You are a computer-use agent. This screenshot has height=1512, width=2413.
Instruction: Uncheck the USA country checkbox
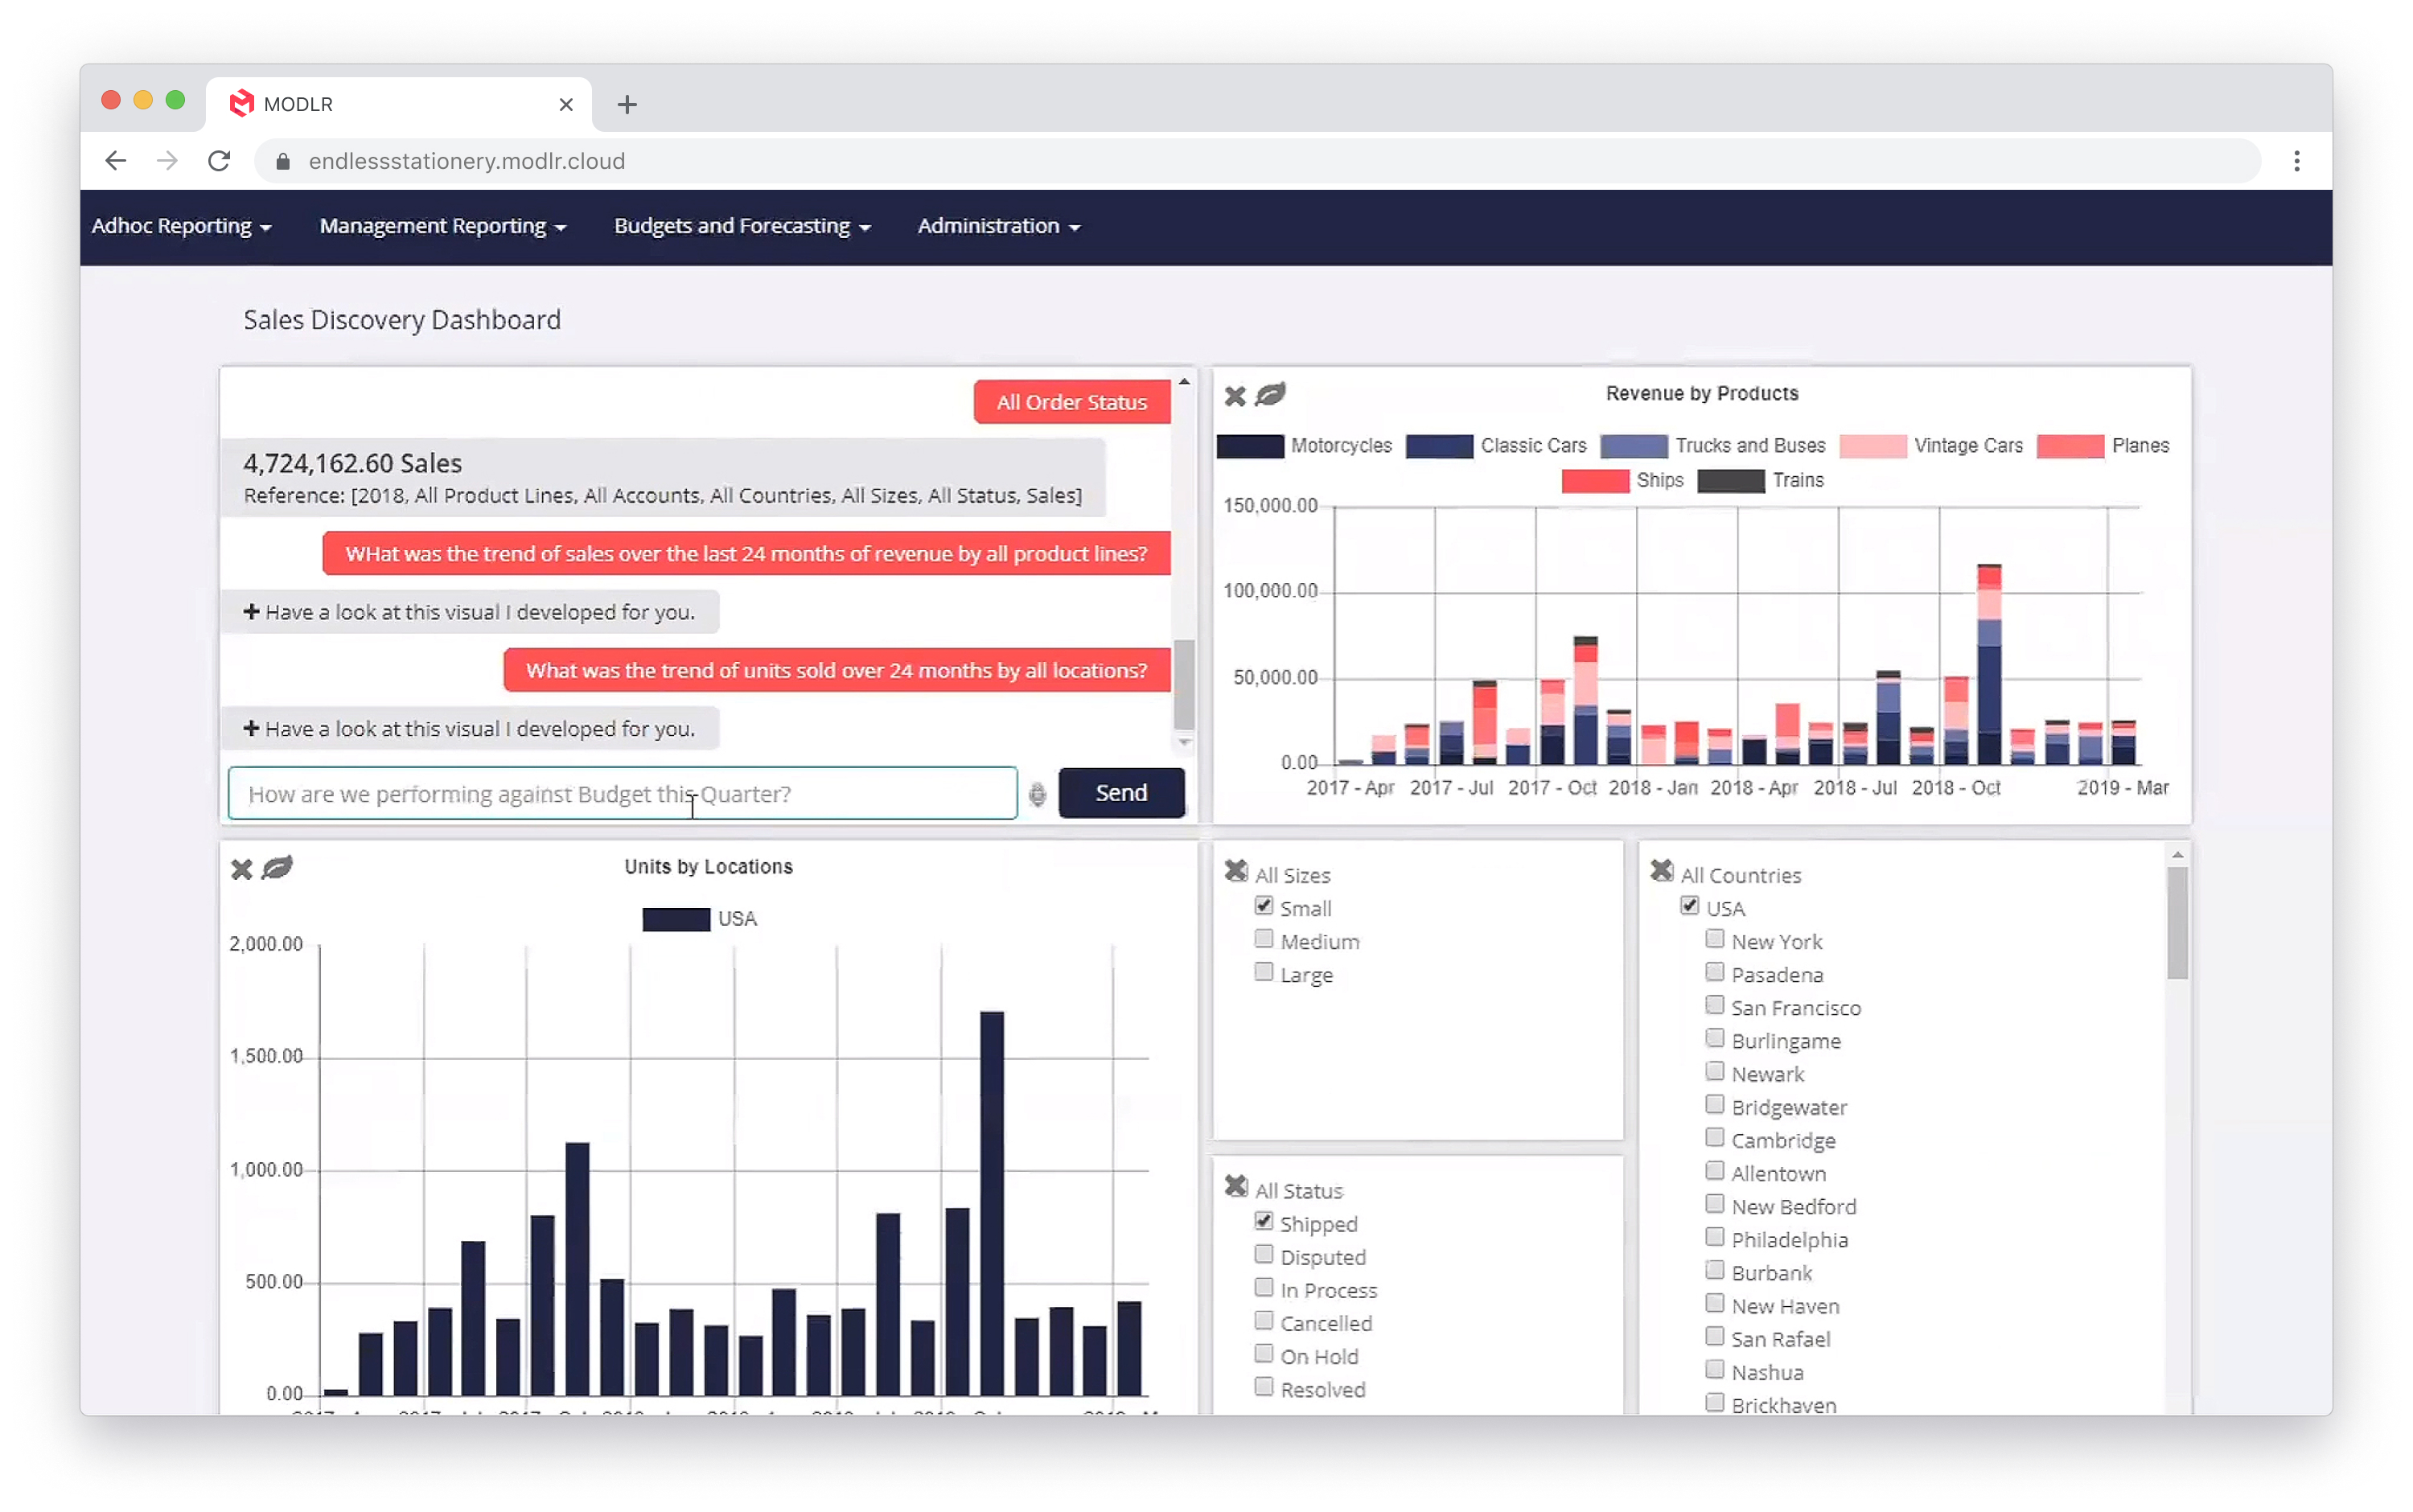pyautogui.click(x=1690, y=906)
